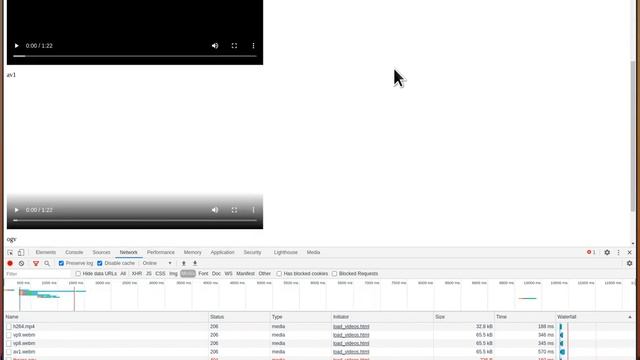Open the Lighthouse tab
The height and width of the screenshot is (360, 640).
[x=286, y=252]
